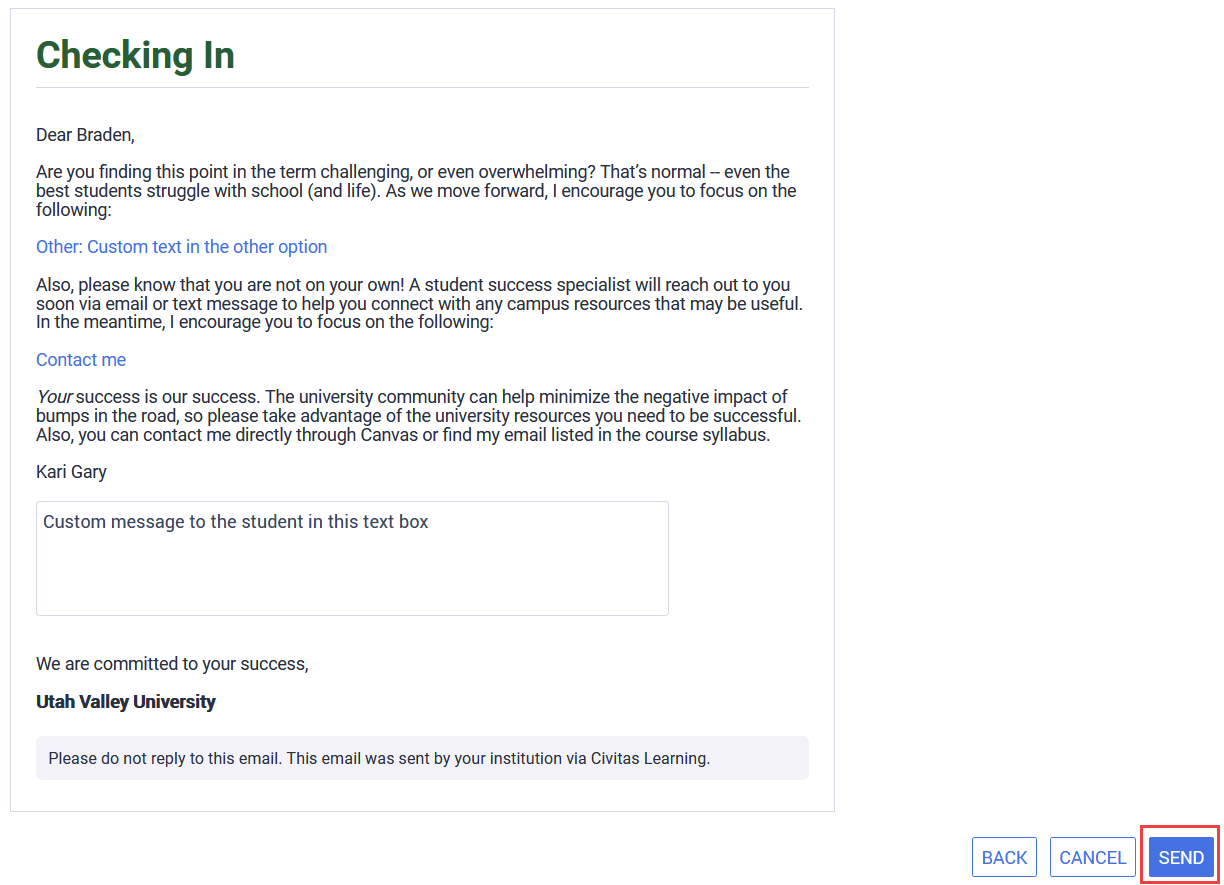
Task: Follow the blue 'Contact me' hyperlink
Action: [80, 359]
